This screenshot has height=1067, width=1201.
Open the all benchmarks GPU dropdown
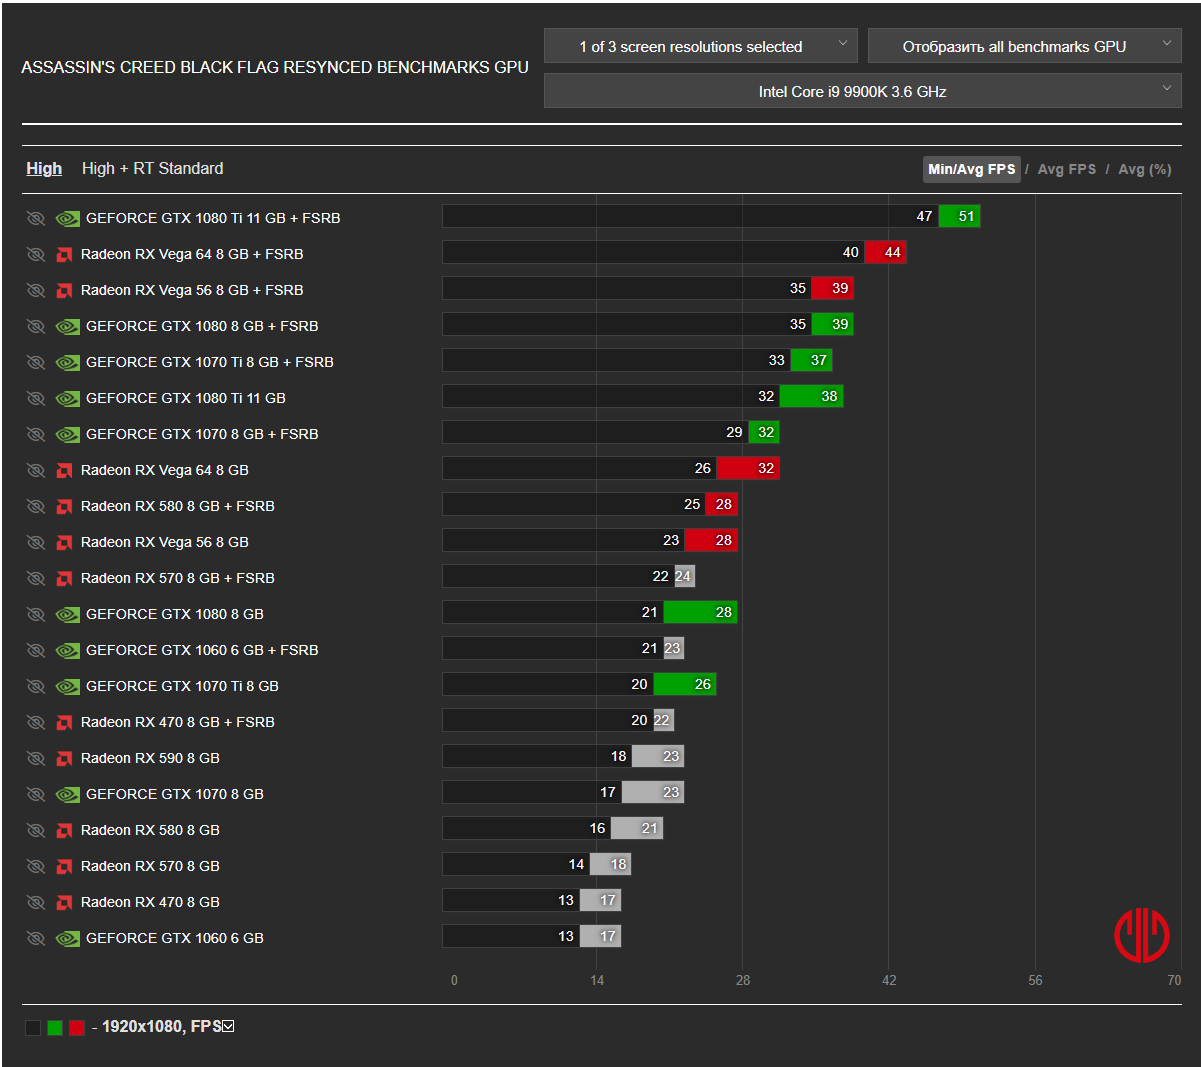pos(1024,46)
